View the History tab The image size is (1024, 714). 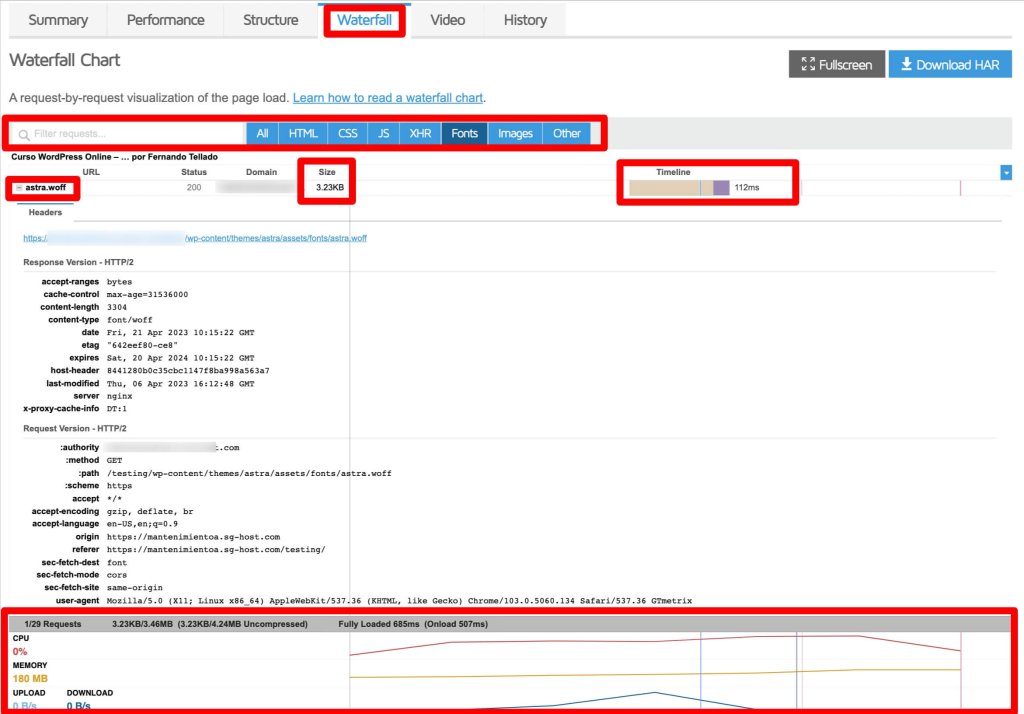pos(525,20)
